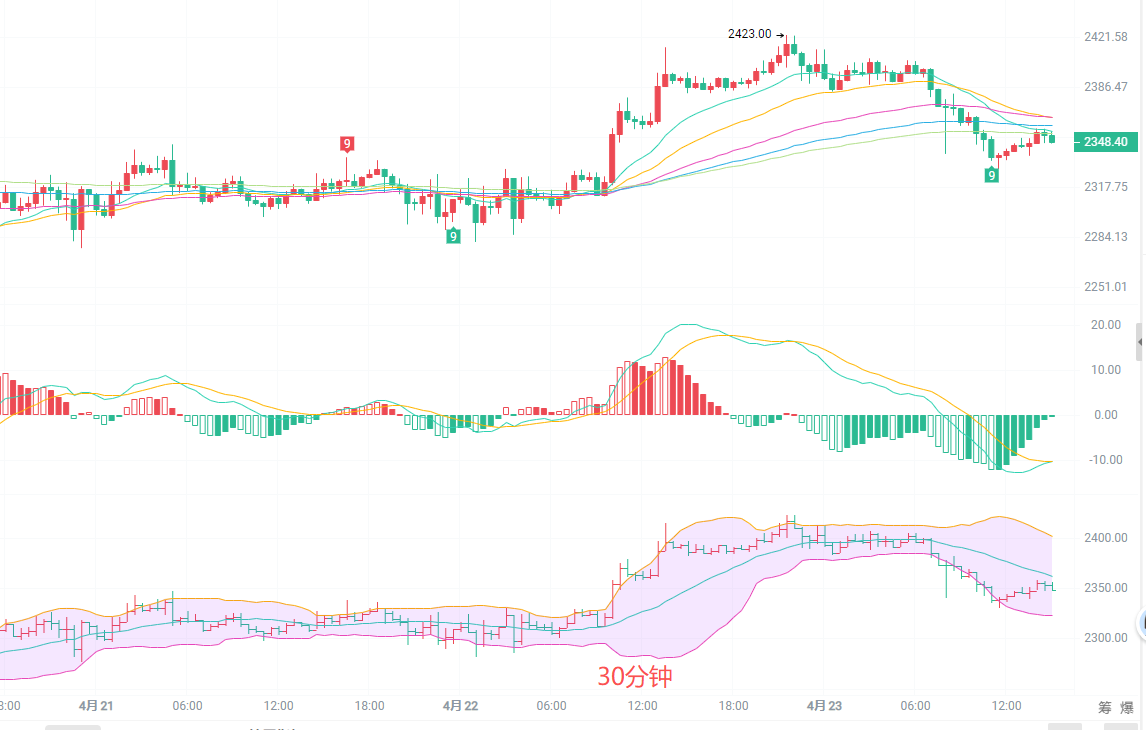
Task: Click the green 9 marker below April 22 candles
Action: [453, 236]
